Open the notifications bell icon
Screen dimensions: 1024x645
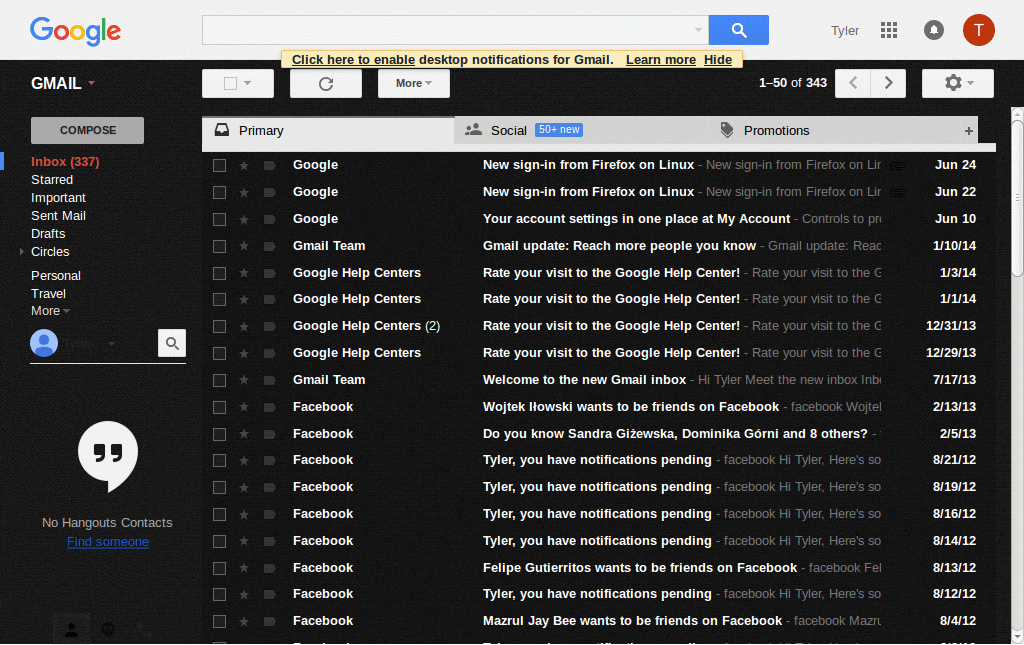pos(934,30)
